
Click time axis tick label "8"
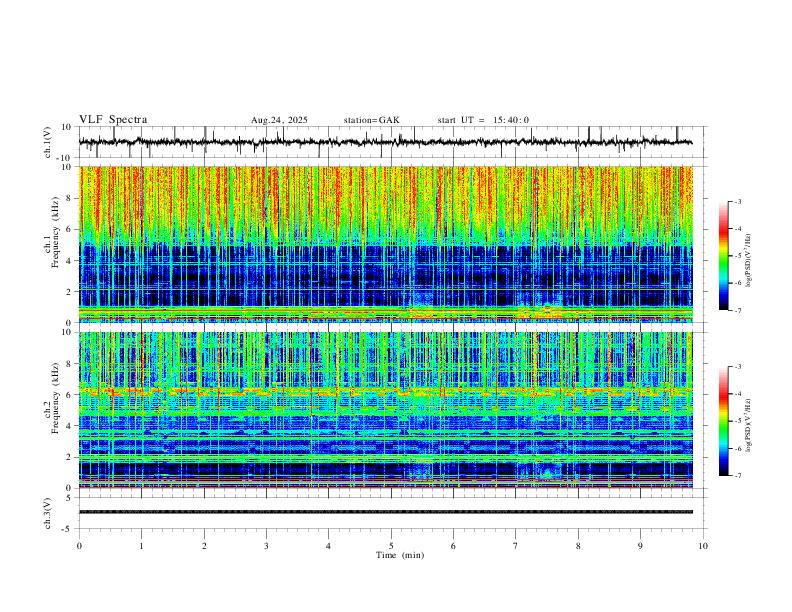(x=578, y=546)
